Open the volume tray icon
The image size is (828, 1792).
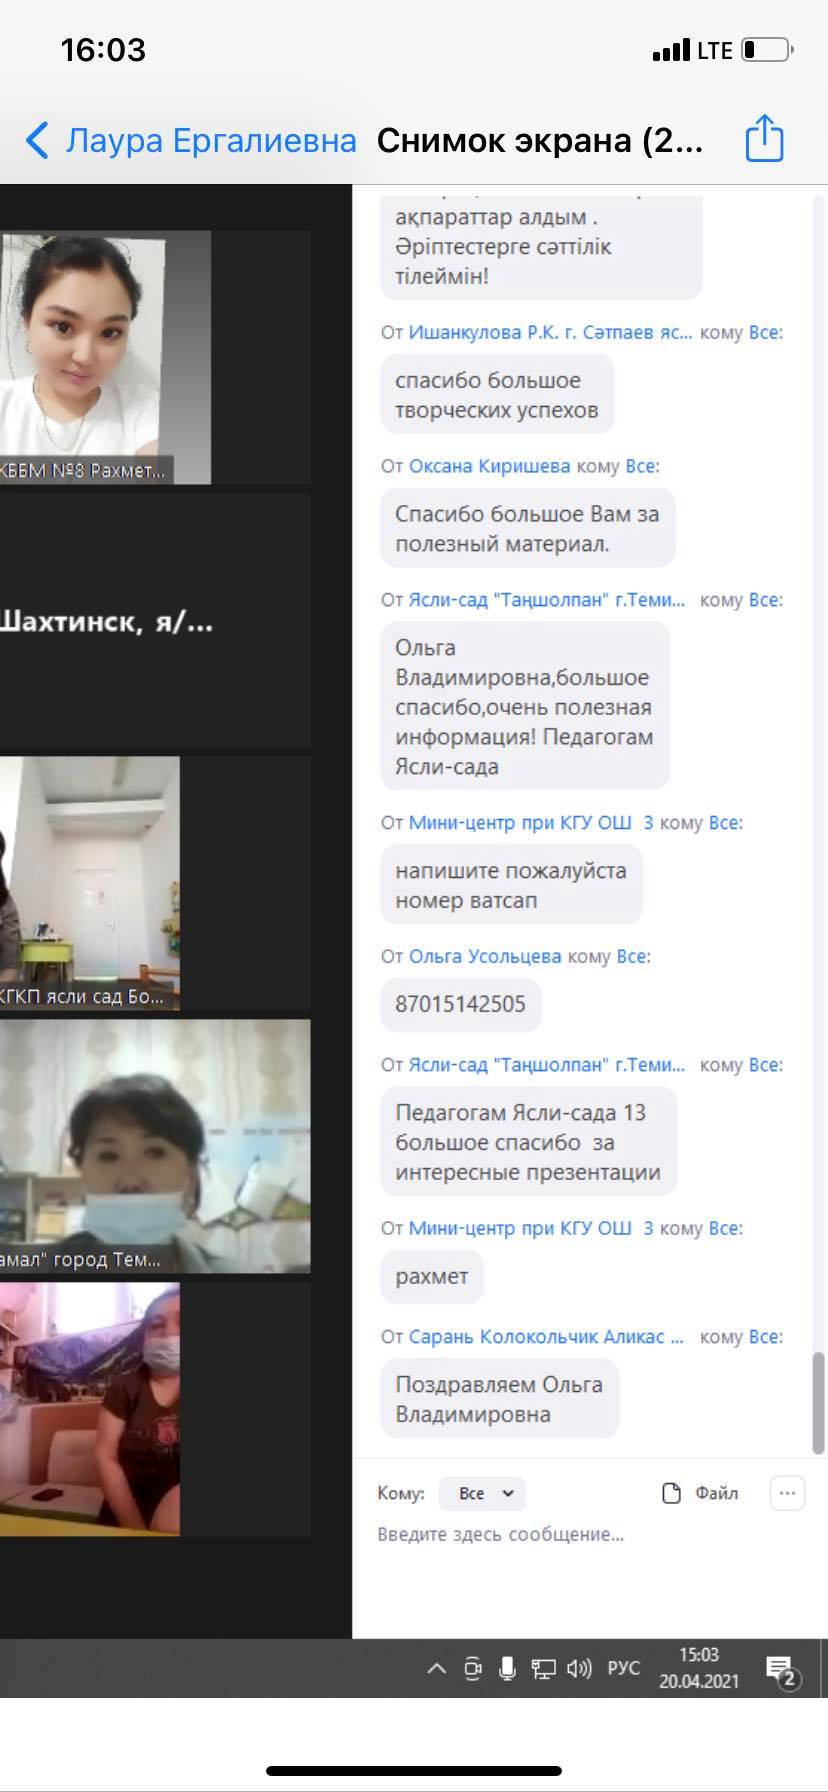(579, 1668)
